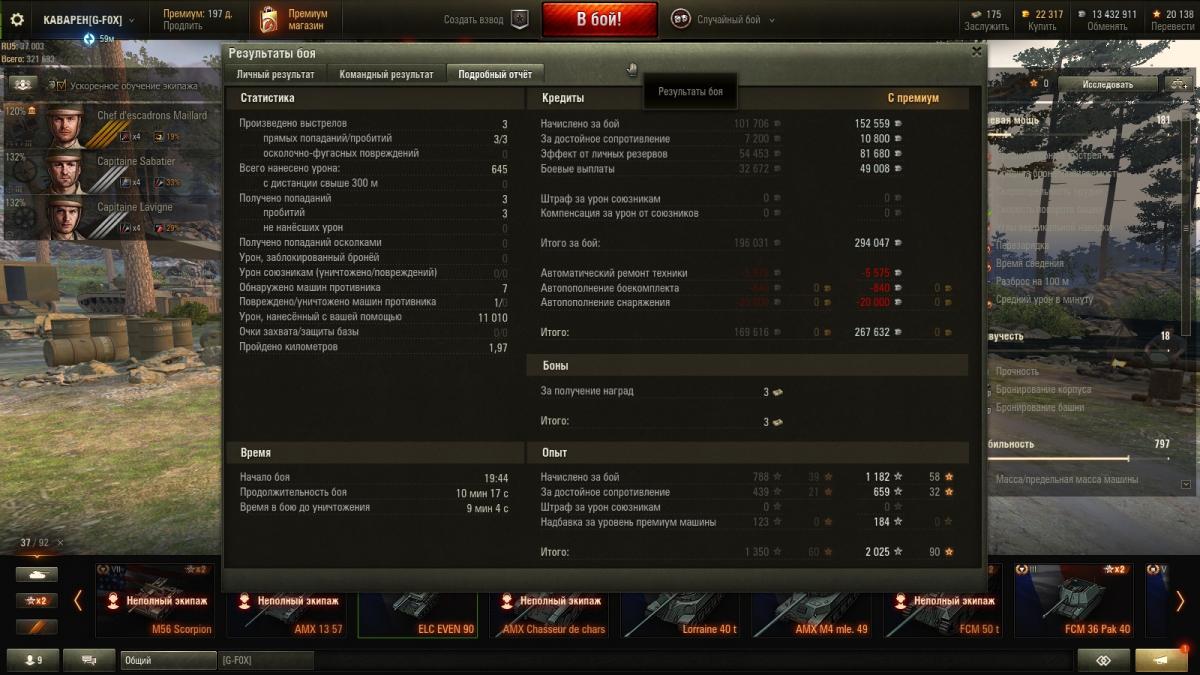Select the Подробный отчёт tab
Screen dimensions: 1200x675
tap(495, 74)
